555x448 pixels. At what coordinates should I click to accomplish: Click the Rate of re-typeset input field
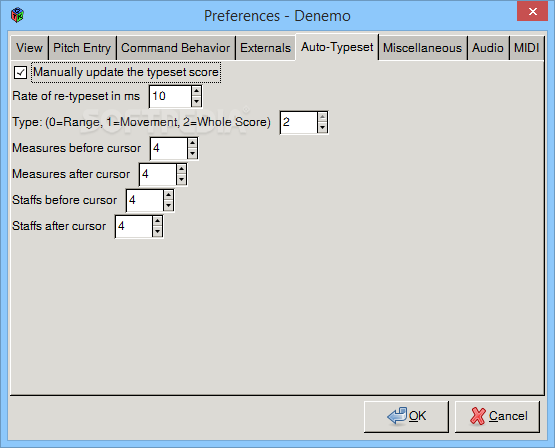click(171, 96)
